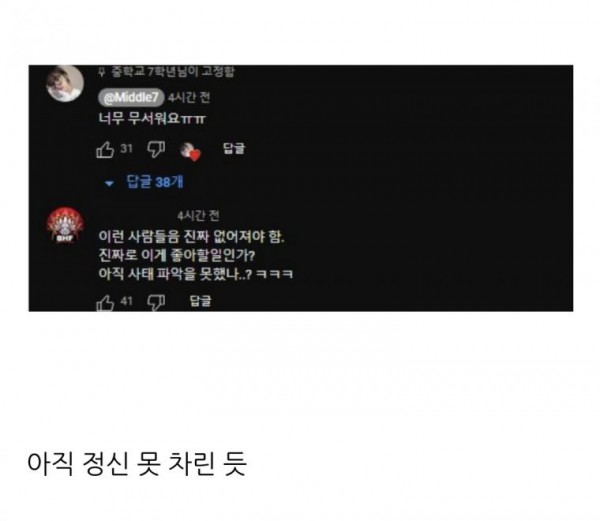This screenshot has height=521, width=600.
Task: Reply to @Middle7 via 답글 button
Action: [x=234, y=148]
